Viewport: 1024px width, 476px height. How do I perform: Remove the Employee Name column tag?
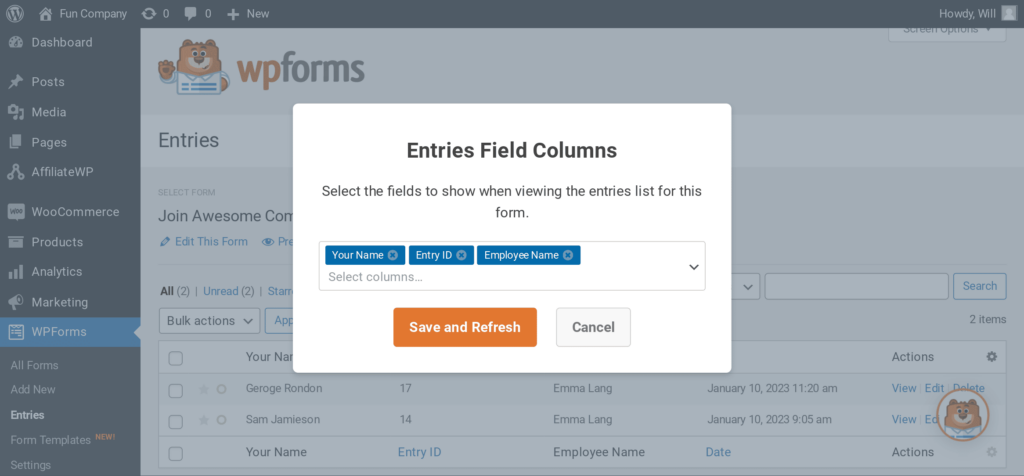point(568,255)
